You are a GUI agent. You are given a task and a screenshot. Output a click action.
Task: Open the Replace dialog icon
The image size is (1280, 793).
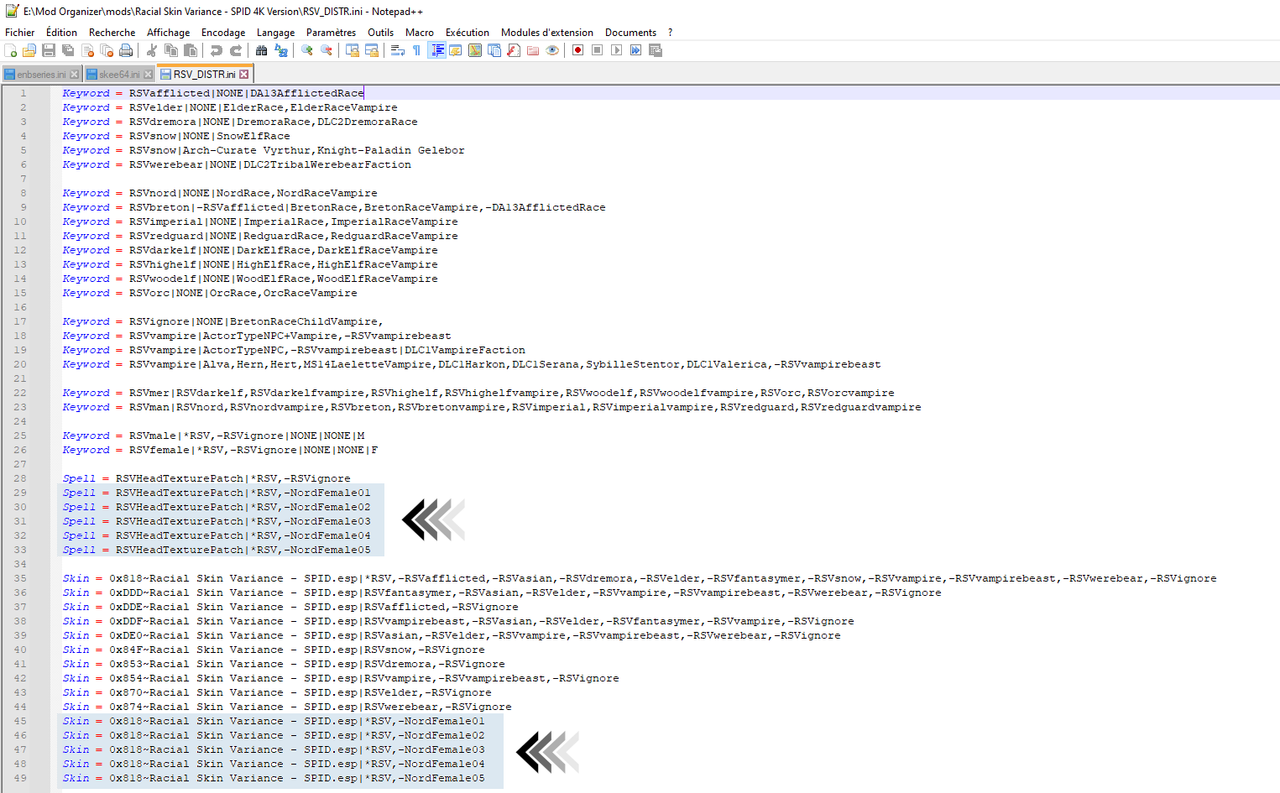[x=281, y=50]
